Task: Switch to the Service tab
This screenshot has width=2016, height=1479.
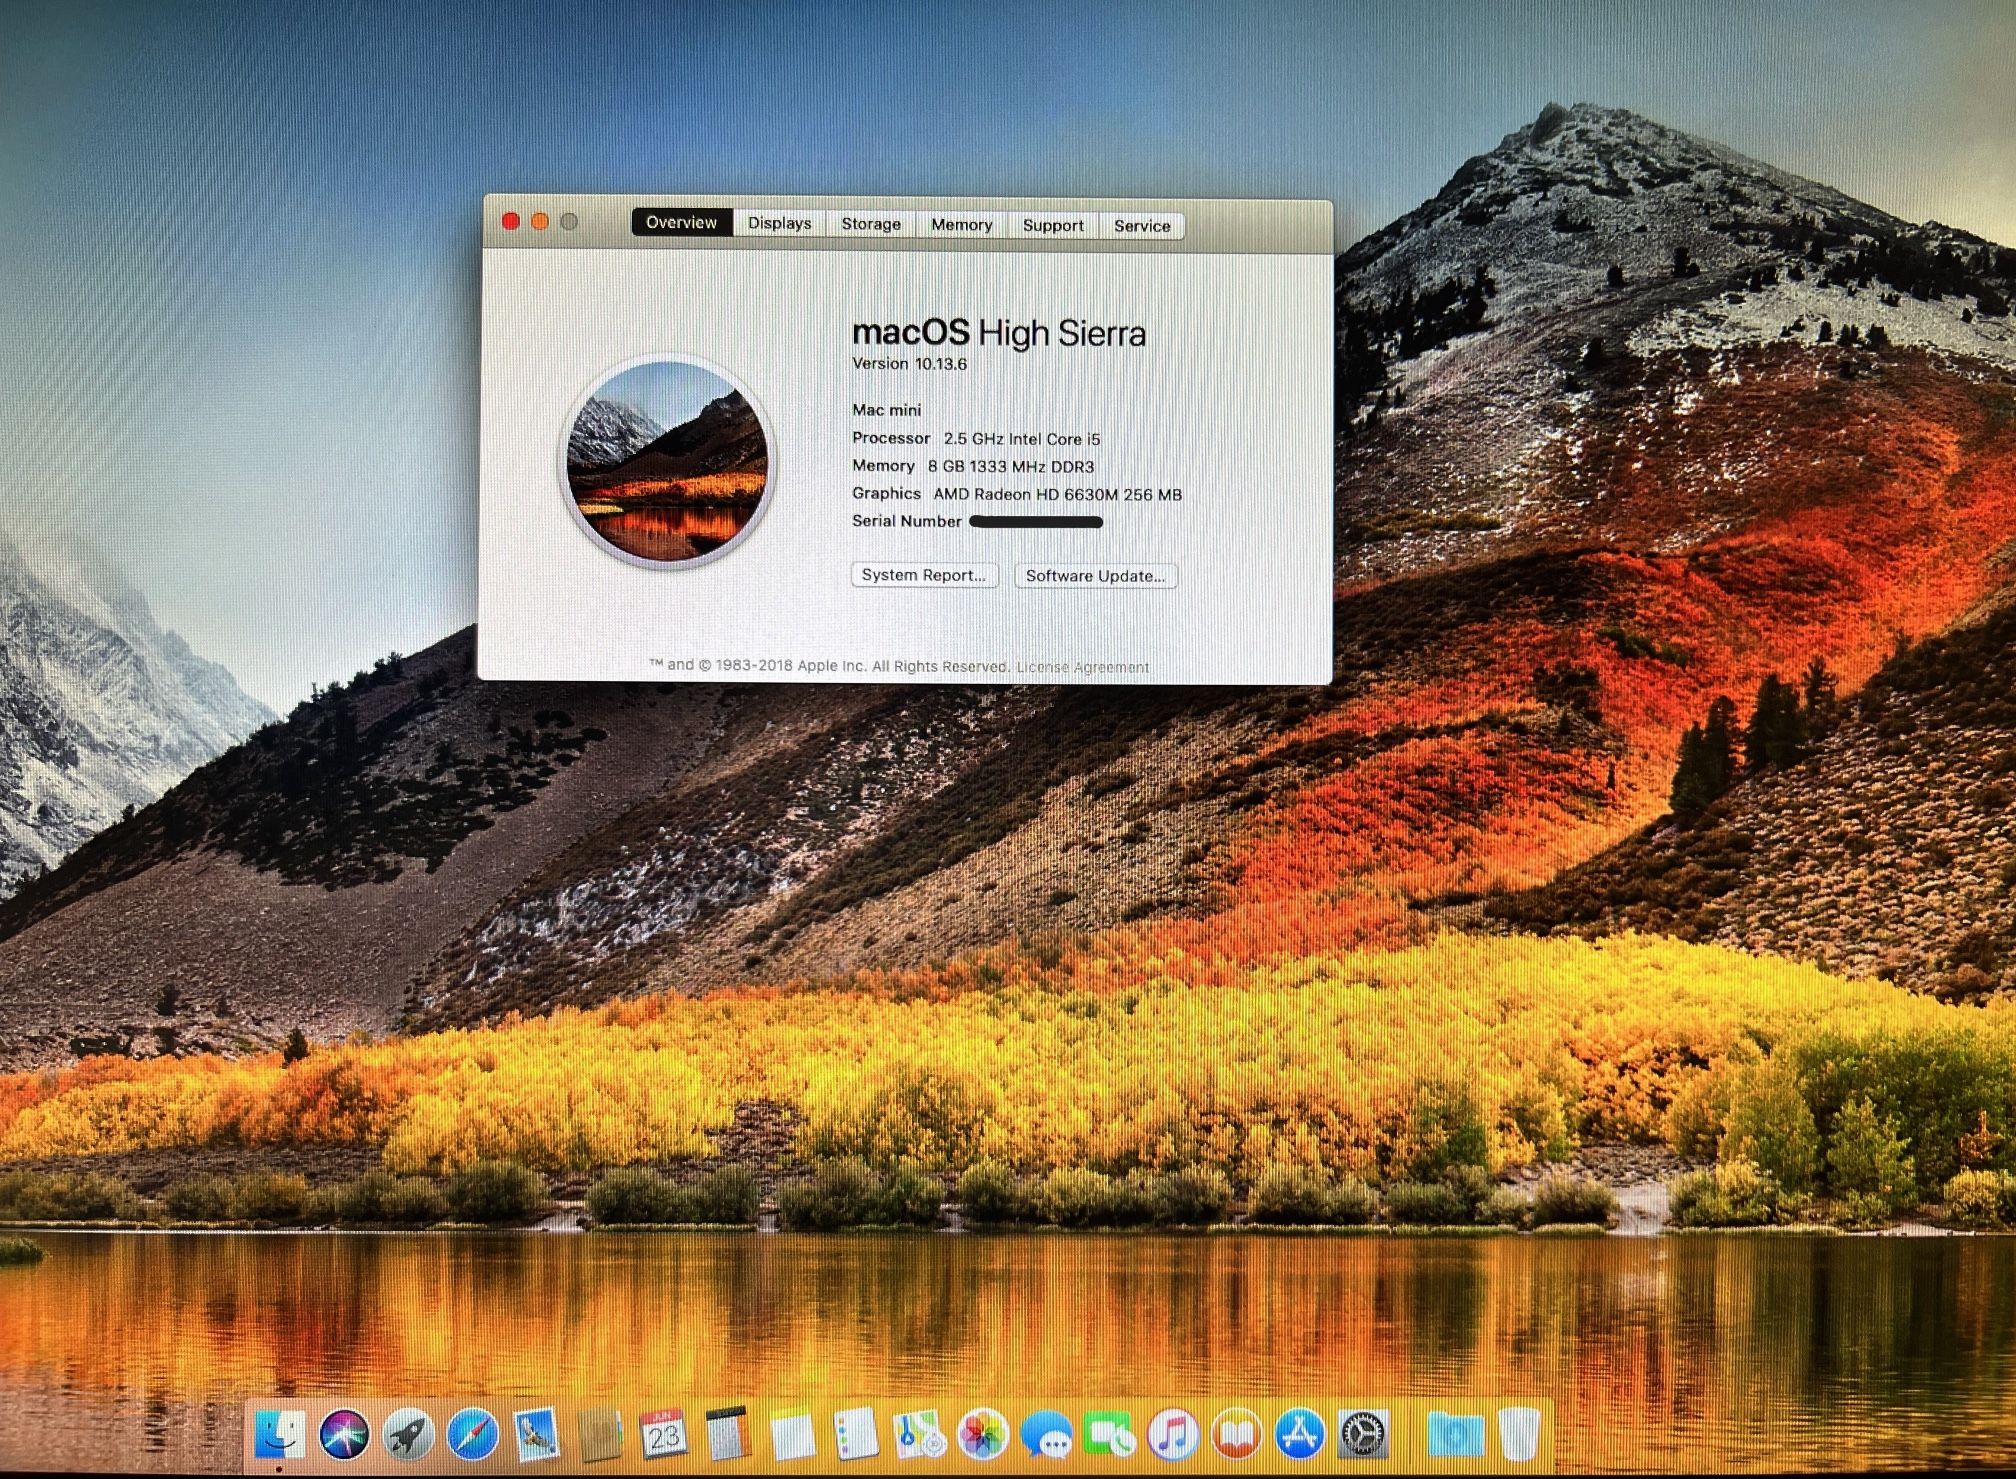Action: click(x=1142, y=226)
